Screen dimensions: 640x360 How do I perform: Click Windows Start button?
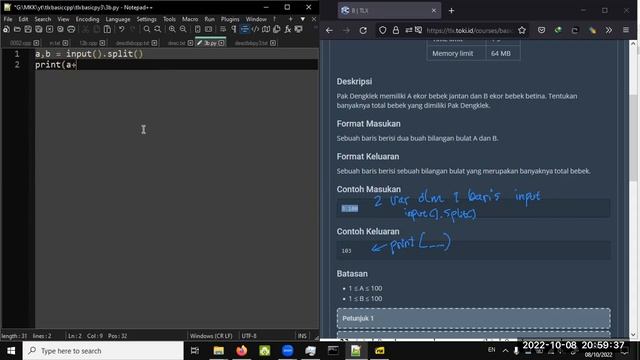[x=11, y=351]
